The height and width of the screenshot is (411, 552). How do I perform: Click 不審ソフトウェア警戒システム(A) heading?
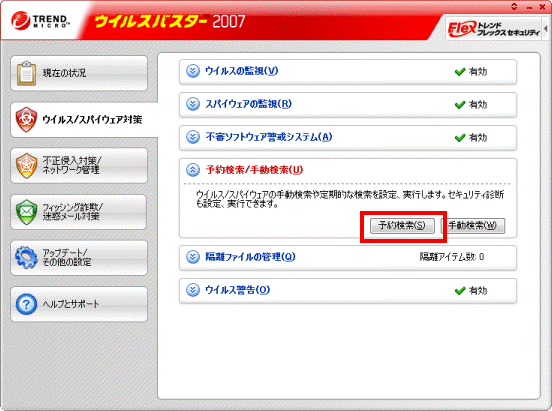point(269,137)
